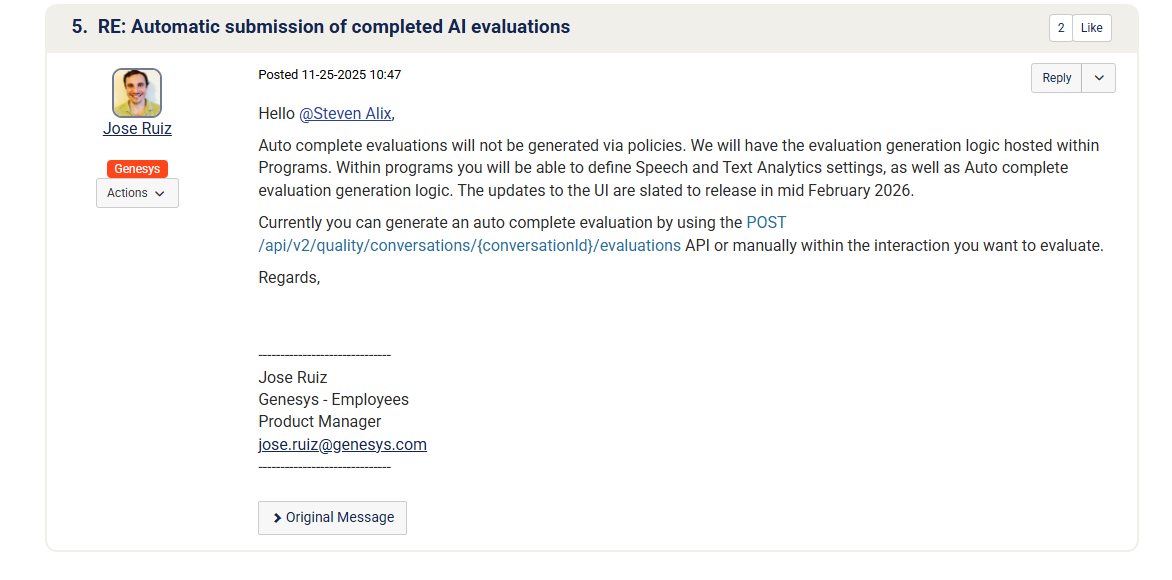Screen dimensions: 1172x580
Task: Click the arrow icon on Original Message
Action: (277, 518)
